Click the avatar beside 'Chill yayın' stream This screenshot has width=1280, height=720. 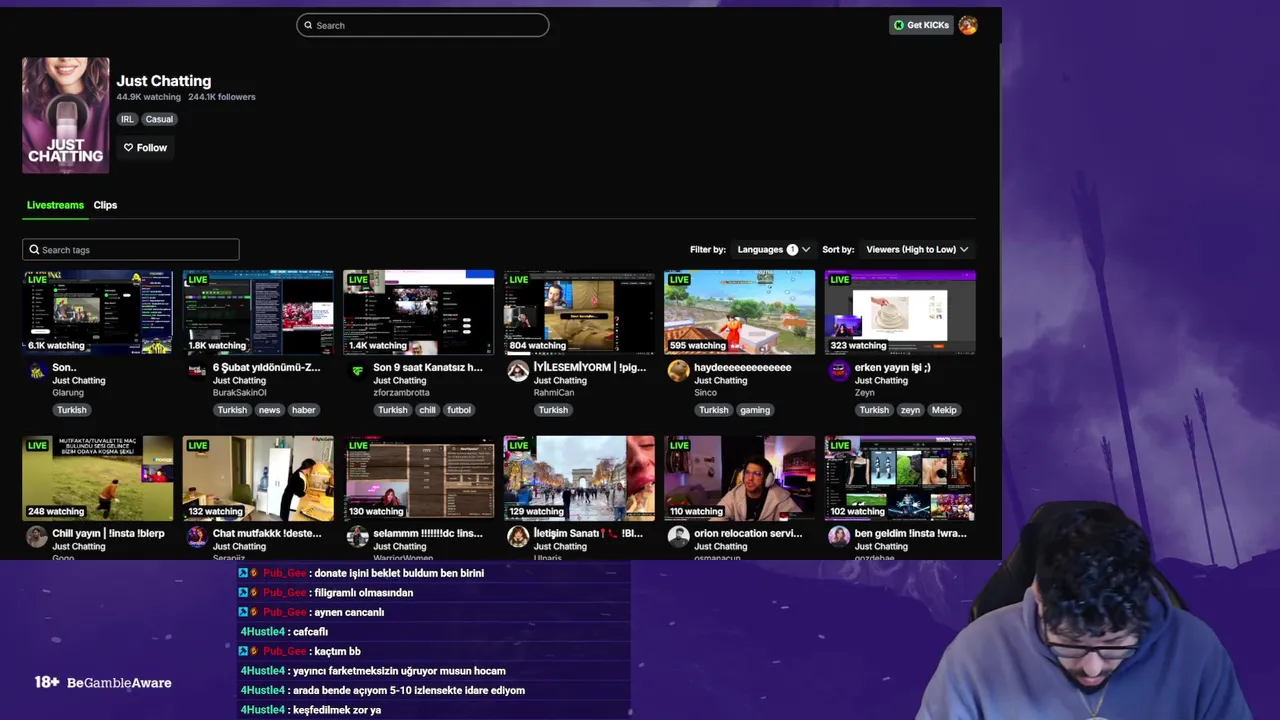tap(37, 537)
